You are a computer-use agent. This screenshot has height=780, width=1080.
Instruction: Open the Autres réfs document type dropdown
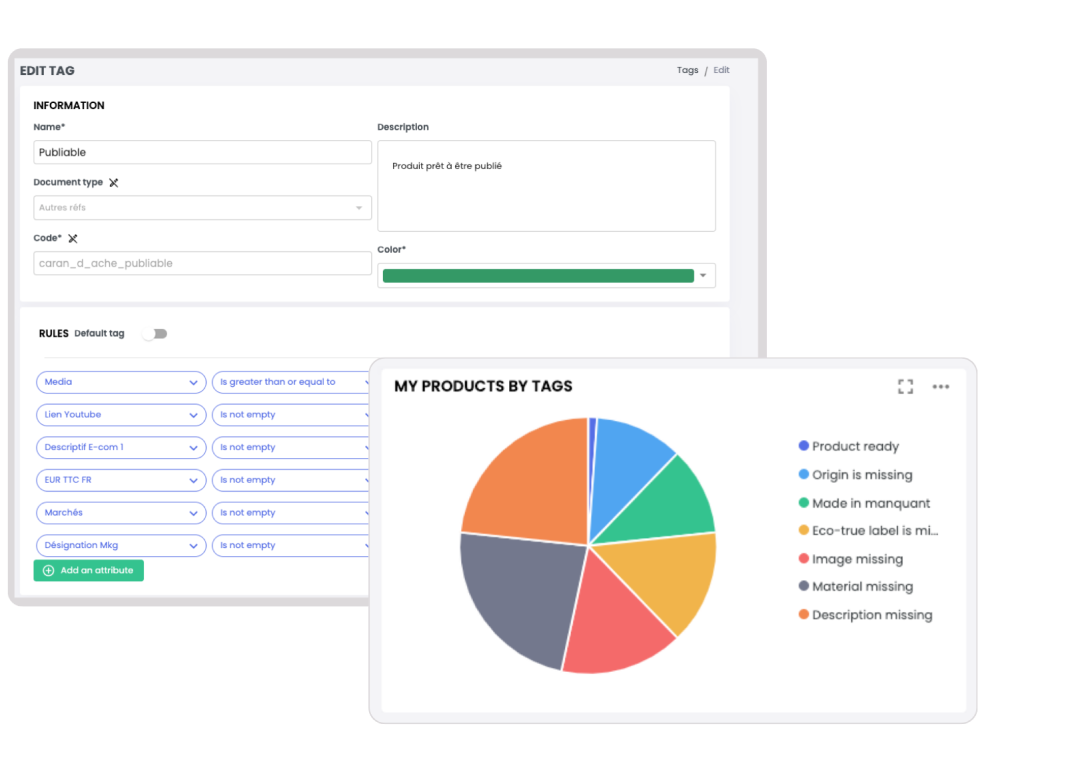pos(202,207)
